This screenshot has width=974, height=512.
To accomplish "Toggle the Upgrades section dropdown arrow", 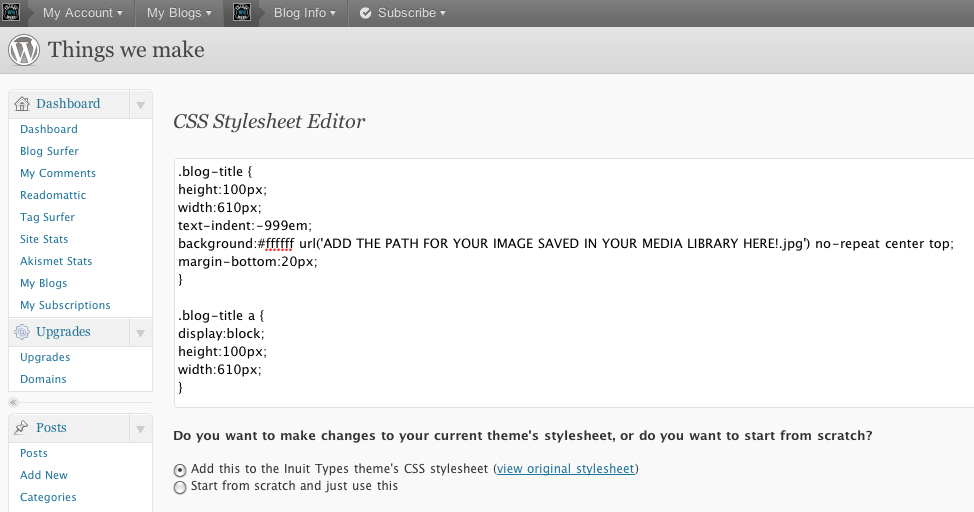I will pyautogui.click(x=140, y=333).
